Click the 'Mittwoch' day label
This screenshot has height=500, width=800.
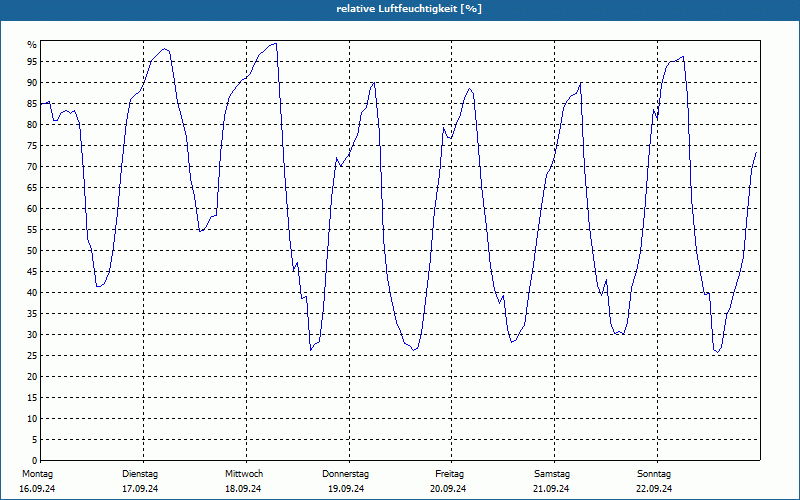(244, 474)
